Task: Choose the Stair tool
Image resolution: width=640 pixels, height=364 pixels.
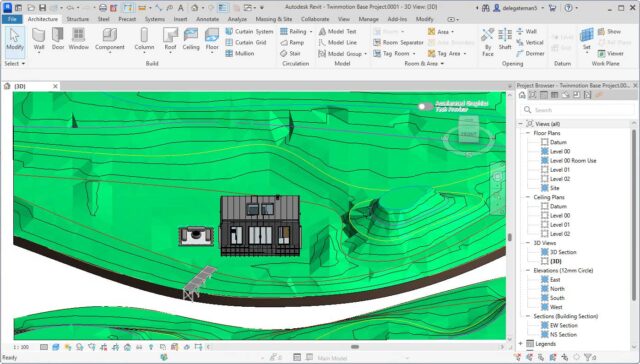Action: click(290, 53)
